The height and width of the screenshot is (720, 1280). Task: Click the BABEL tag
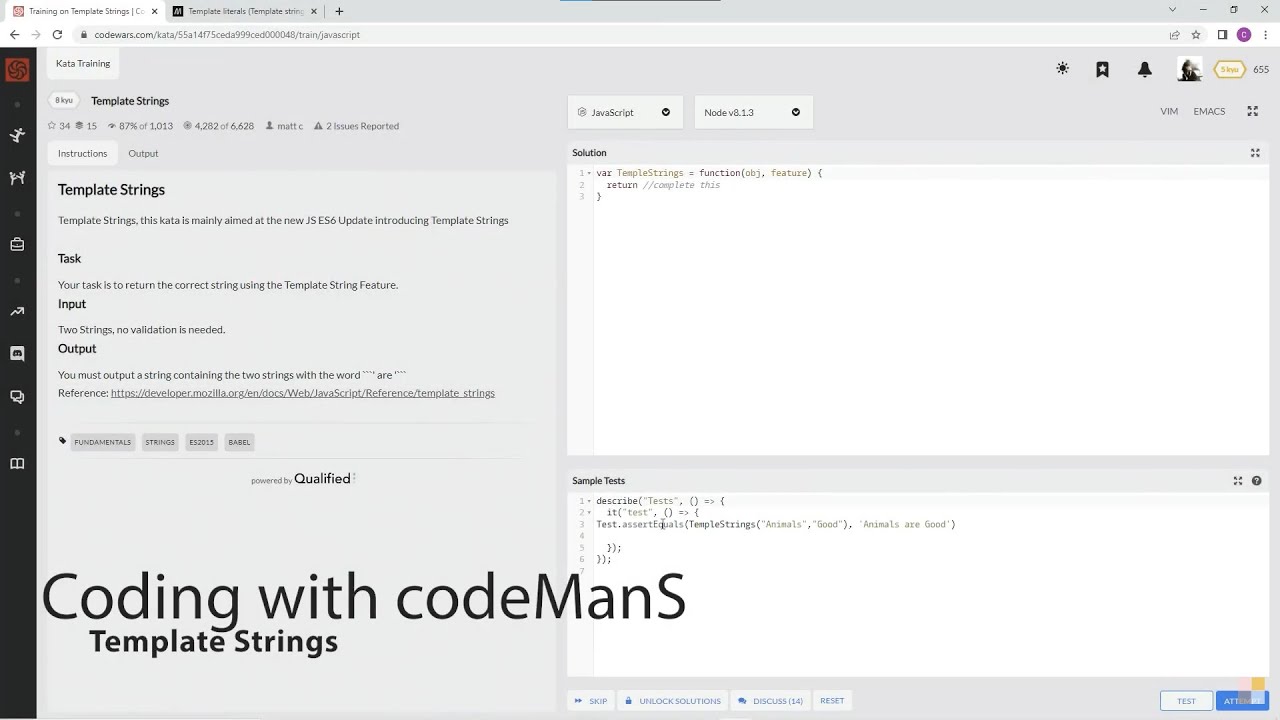click(239, 442)
